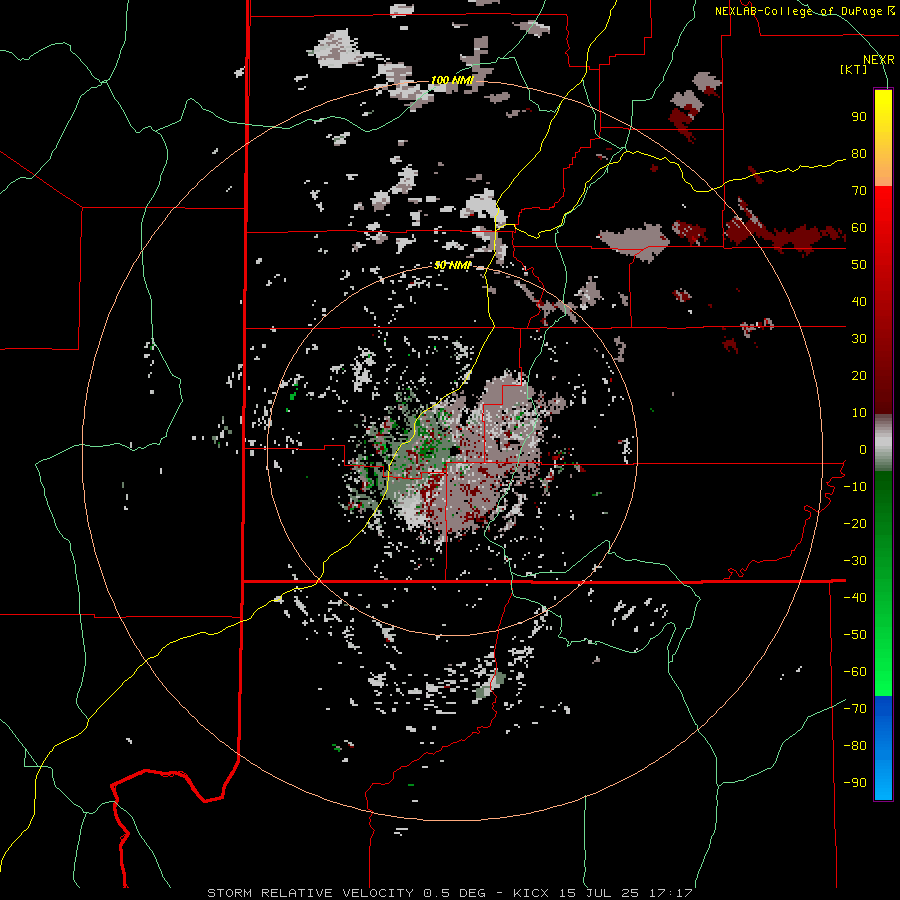
Task: Click the positive 60 scale value
Action: click(859, 228)
